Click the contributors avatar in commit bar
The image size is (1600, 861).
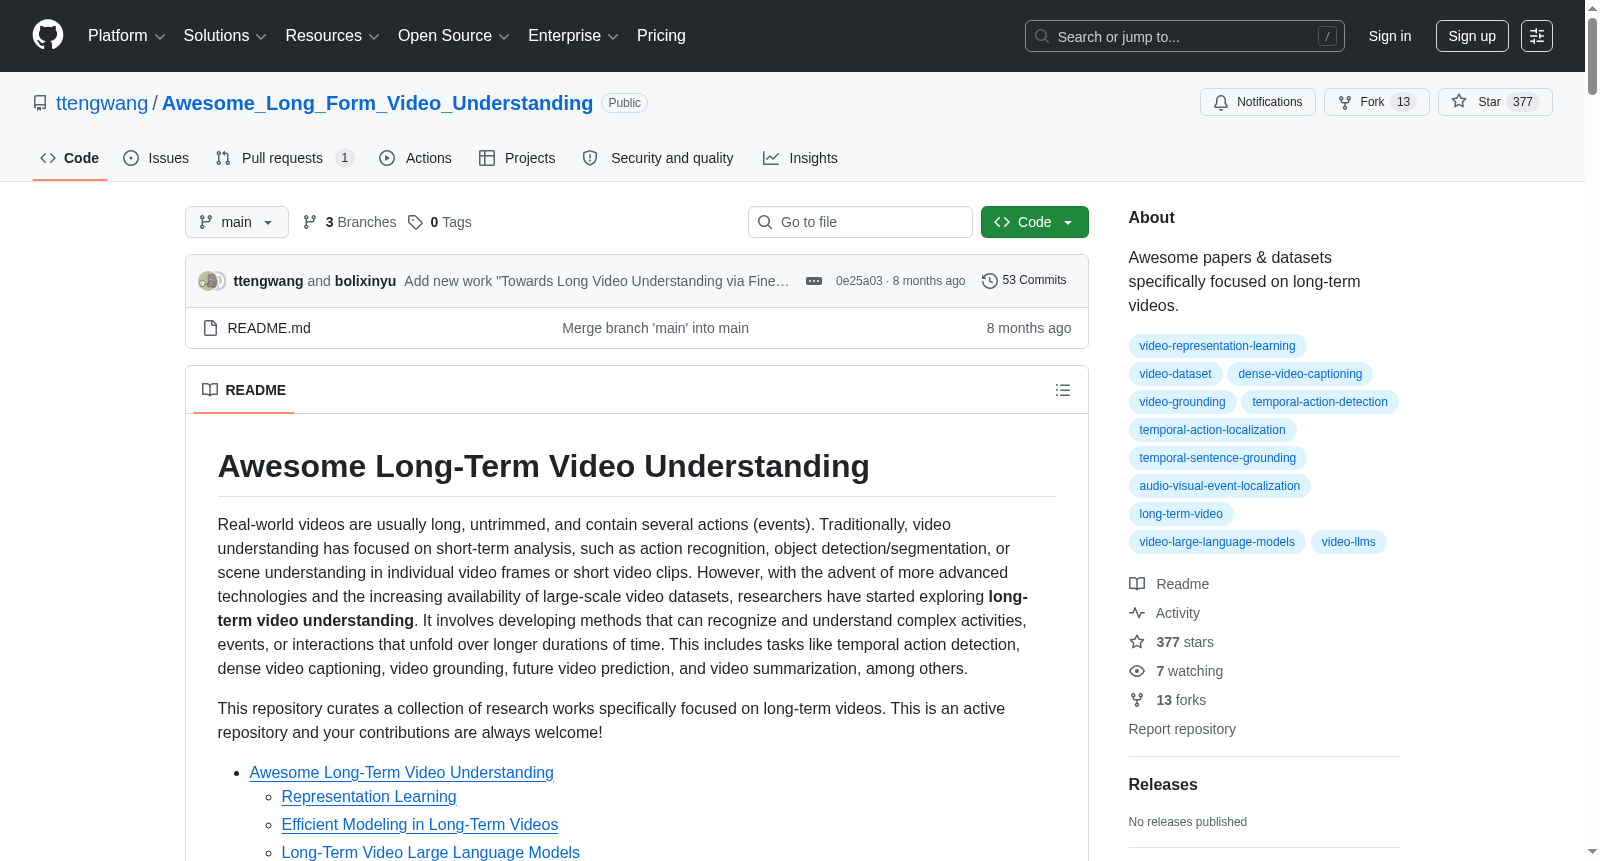coord(211,281)
